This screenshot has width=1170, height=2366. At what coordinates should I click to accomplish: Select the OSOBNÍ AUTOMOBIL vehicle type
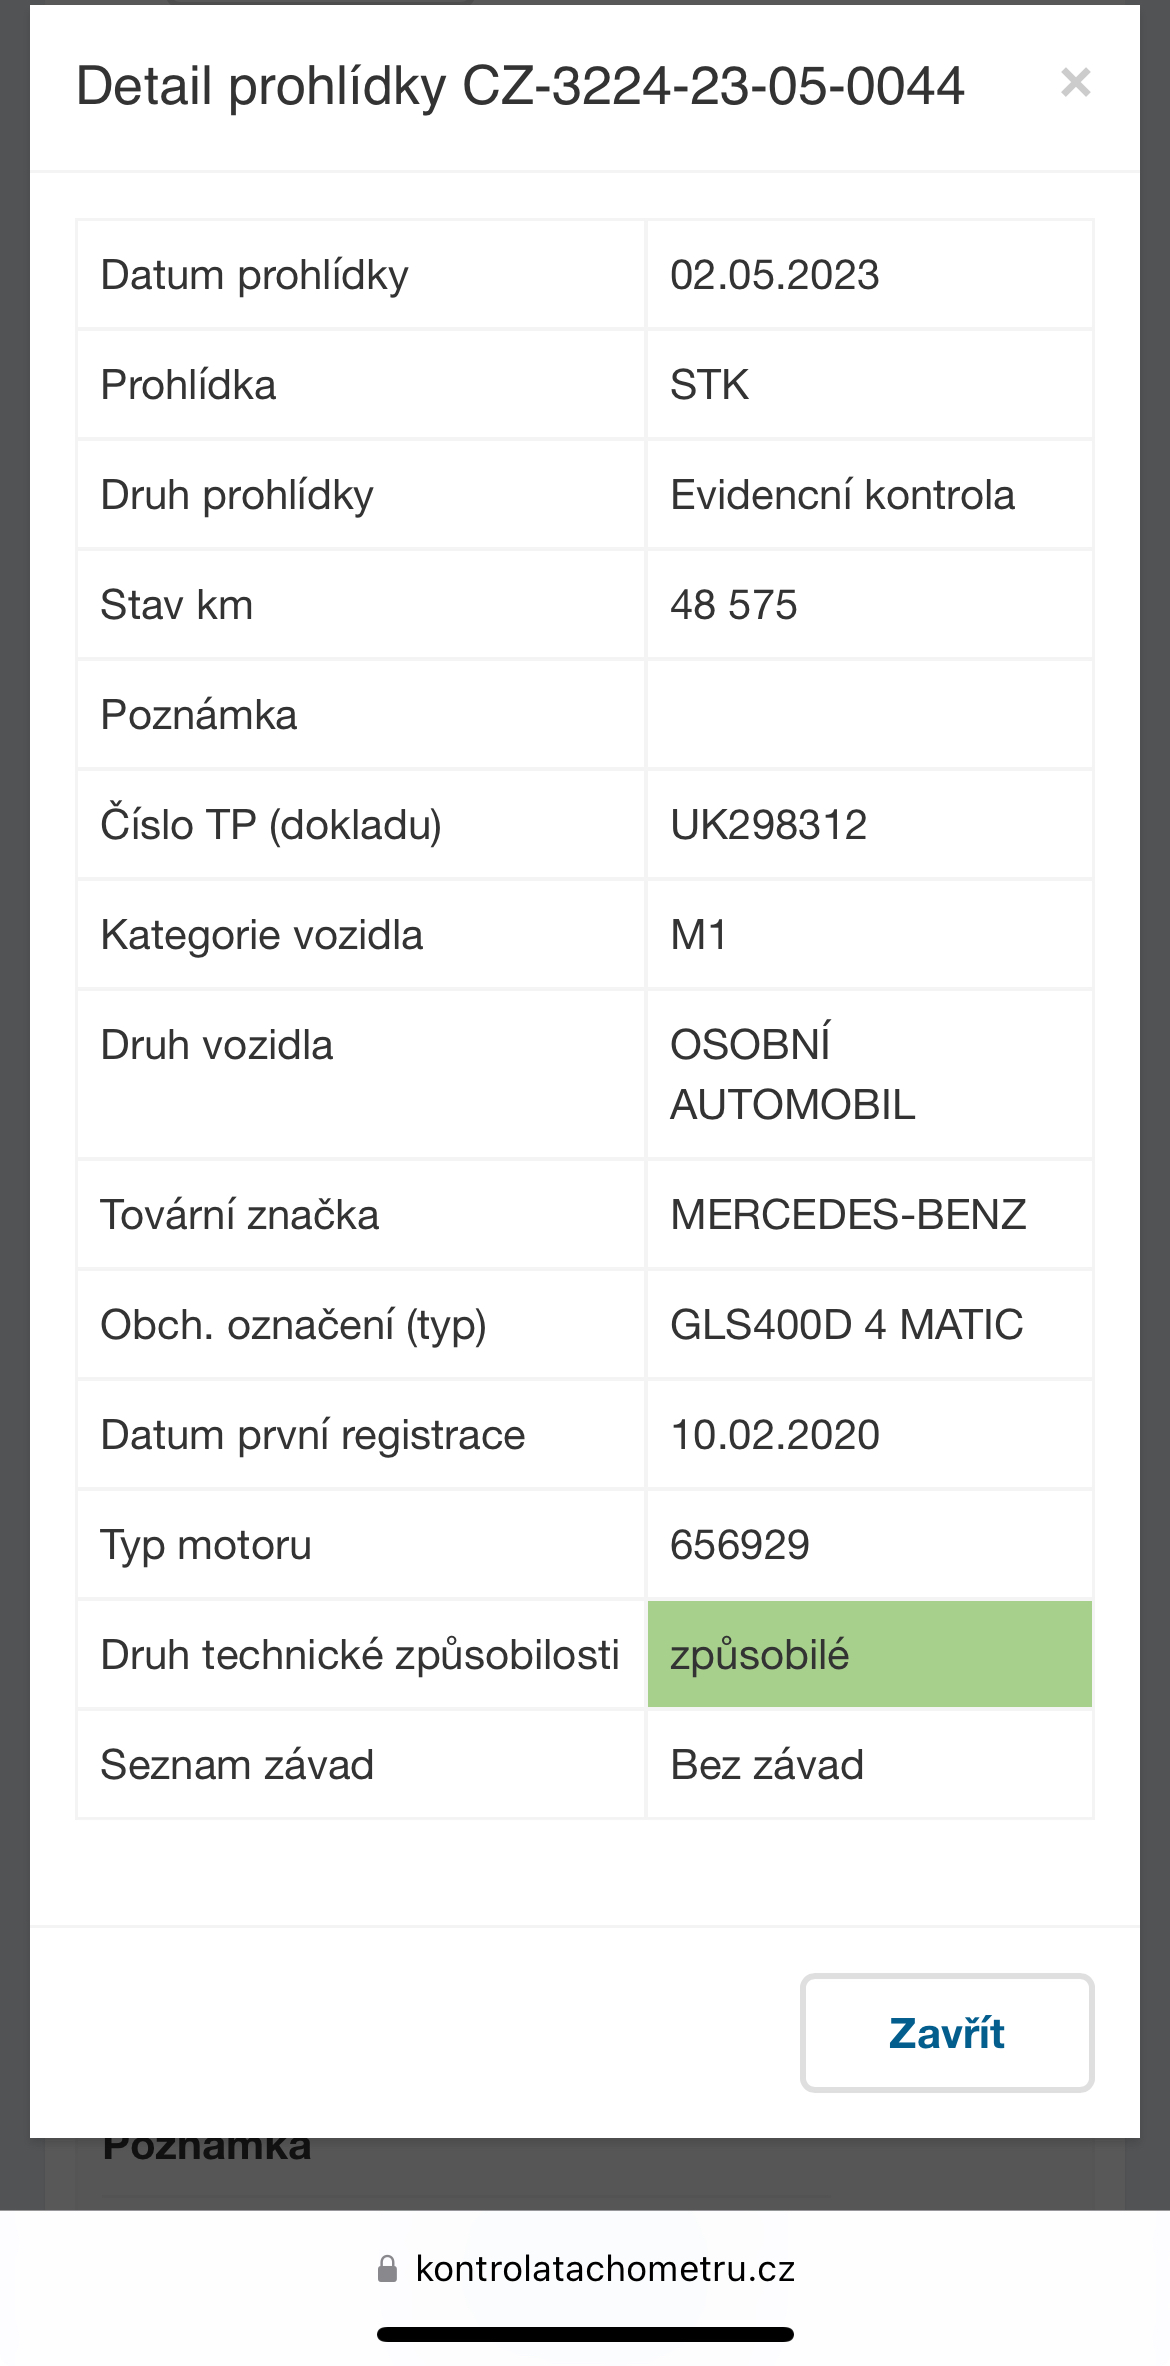(793, 1075)
